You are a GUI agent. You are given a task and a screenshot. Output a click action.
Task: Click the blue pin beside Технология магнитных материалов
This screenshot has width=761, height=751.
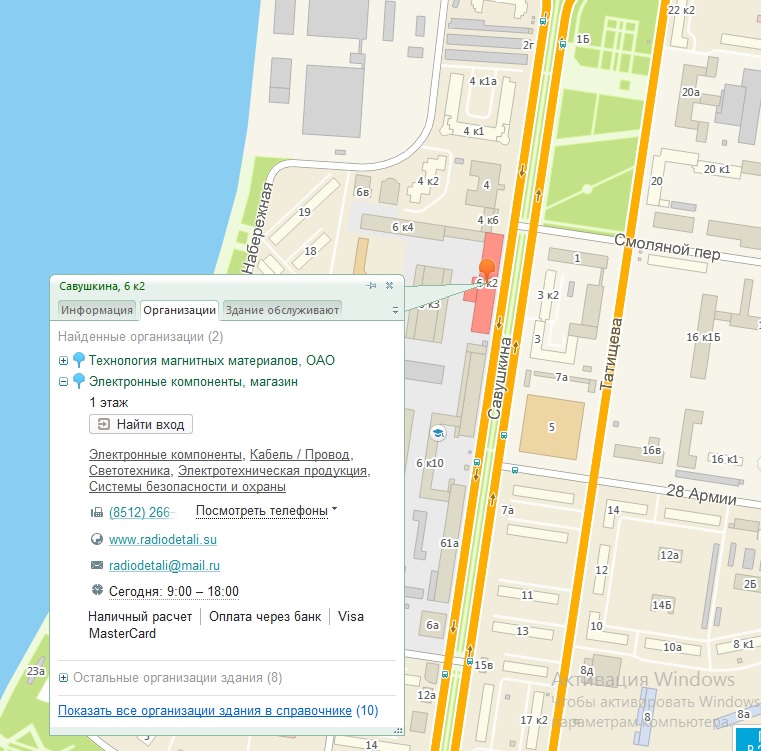click(x=79, y=360)
